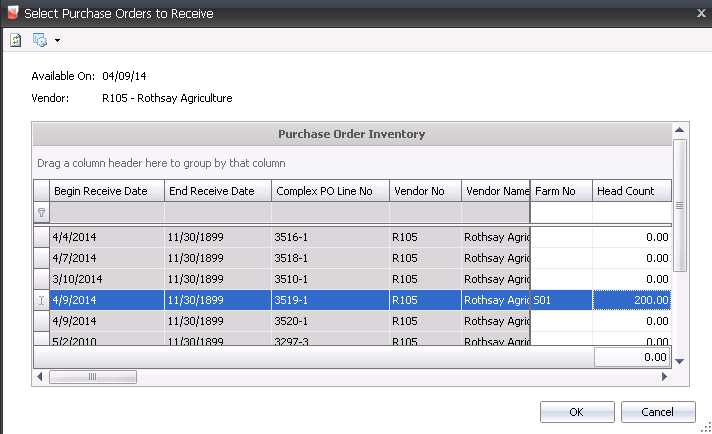Sort by Complex PO Line No column

pos(329,190)
